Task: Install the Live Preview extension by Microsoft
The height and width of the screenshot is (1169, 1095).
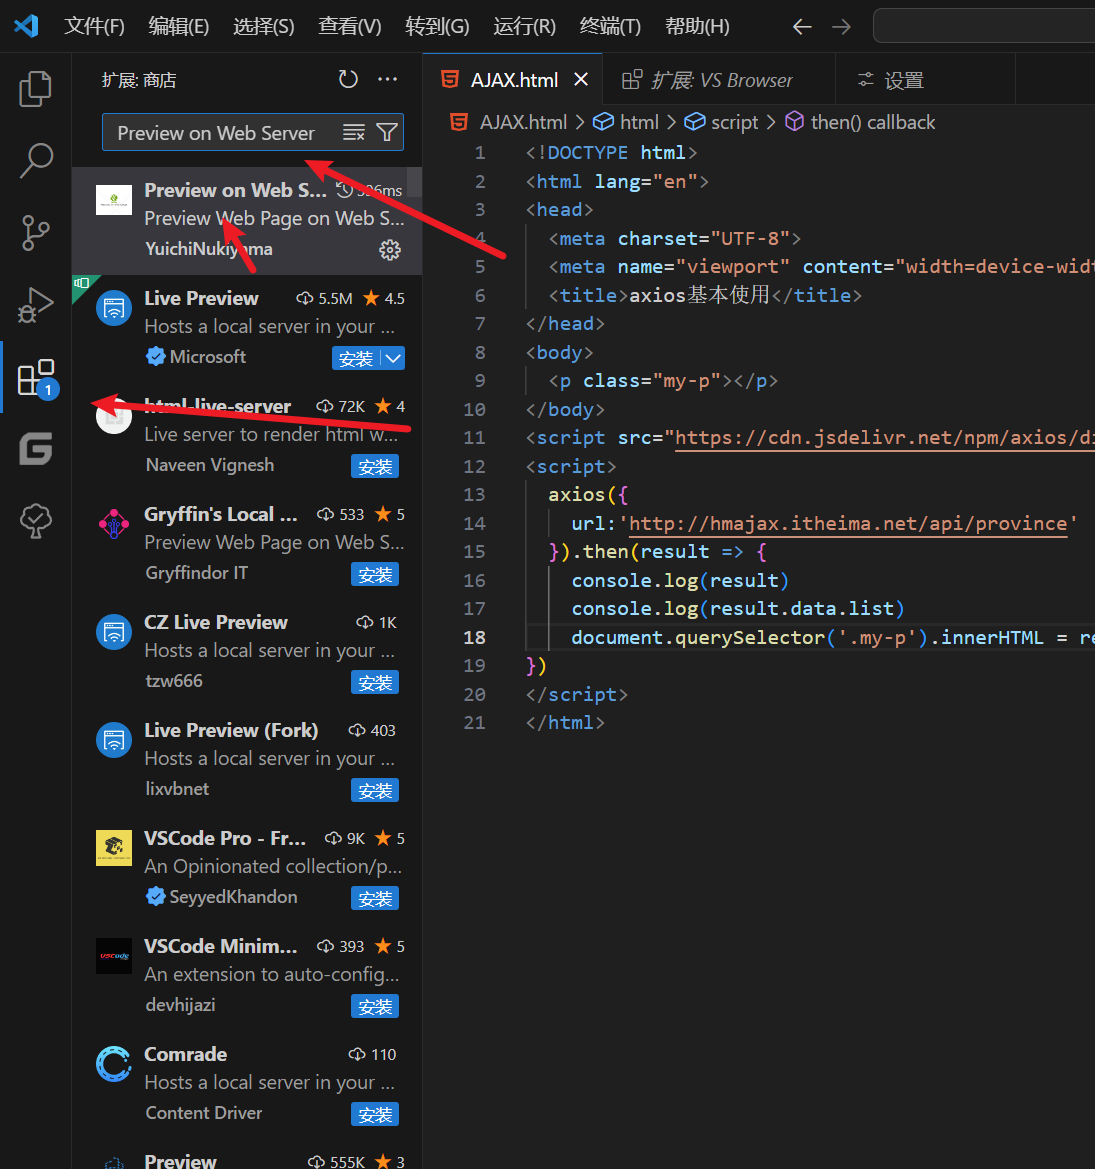Action: coord(356,359)
